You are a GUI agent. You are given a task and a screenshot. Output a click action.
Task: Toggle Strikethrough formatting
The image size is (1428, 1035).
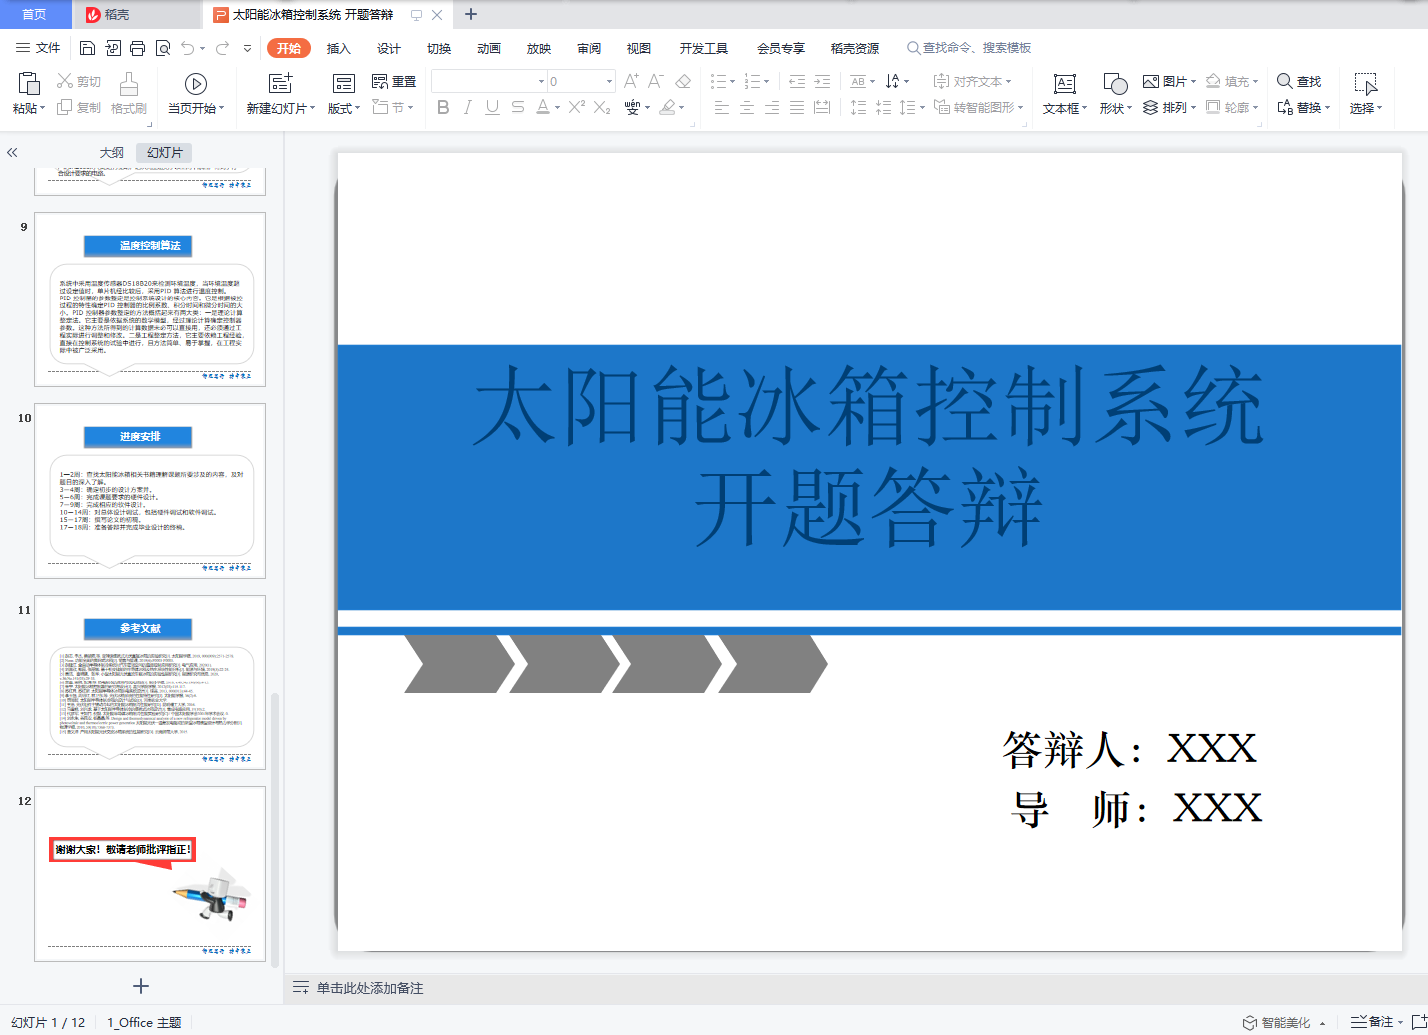coord(517,107)
